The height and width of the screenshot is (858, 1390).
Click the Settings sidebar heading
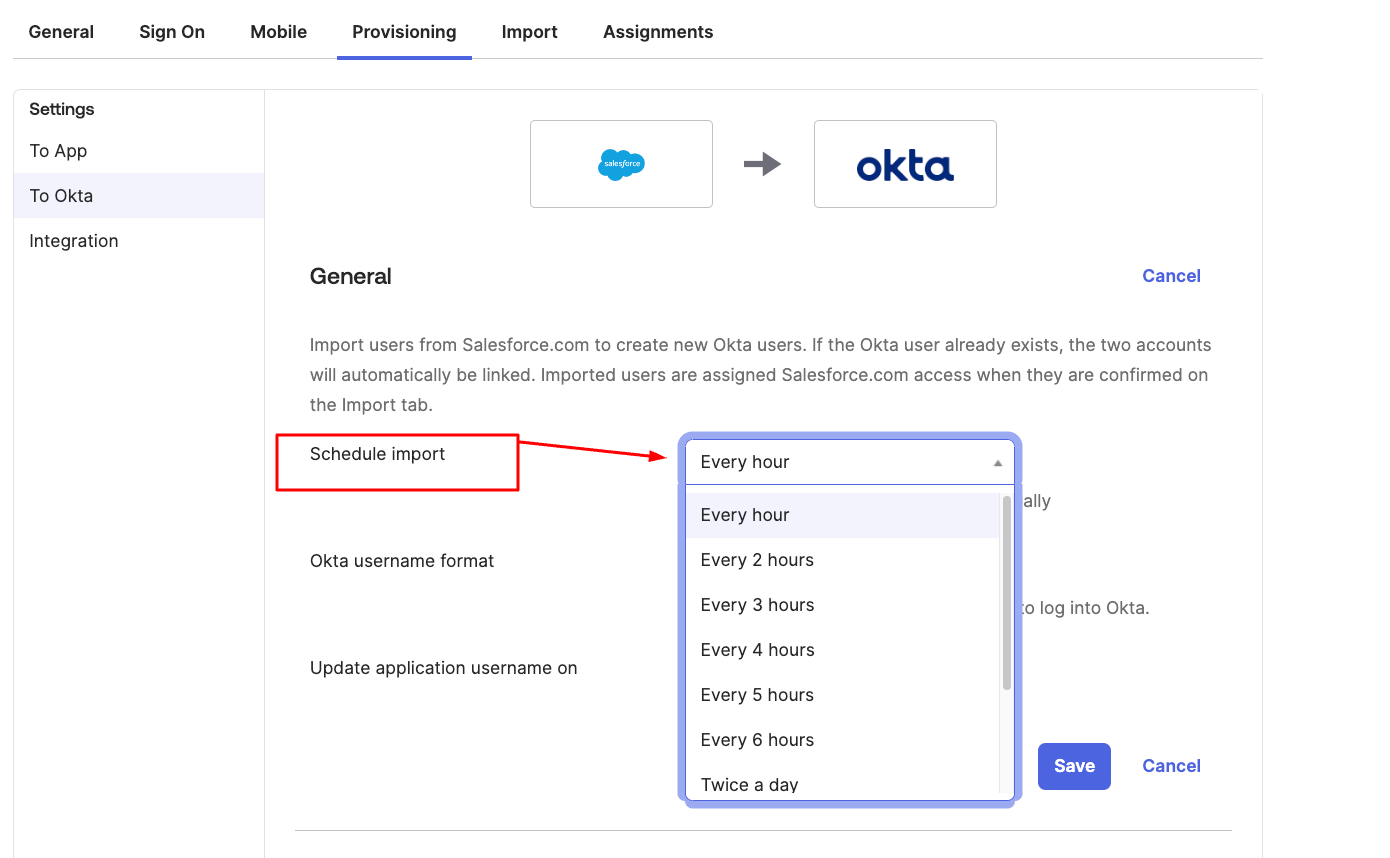pos(62,109)
